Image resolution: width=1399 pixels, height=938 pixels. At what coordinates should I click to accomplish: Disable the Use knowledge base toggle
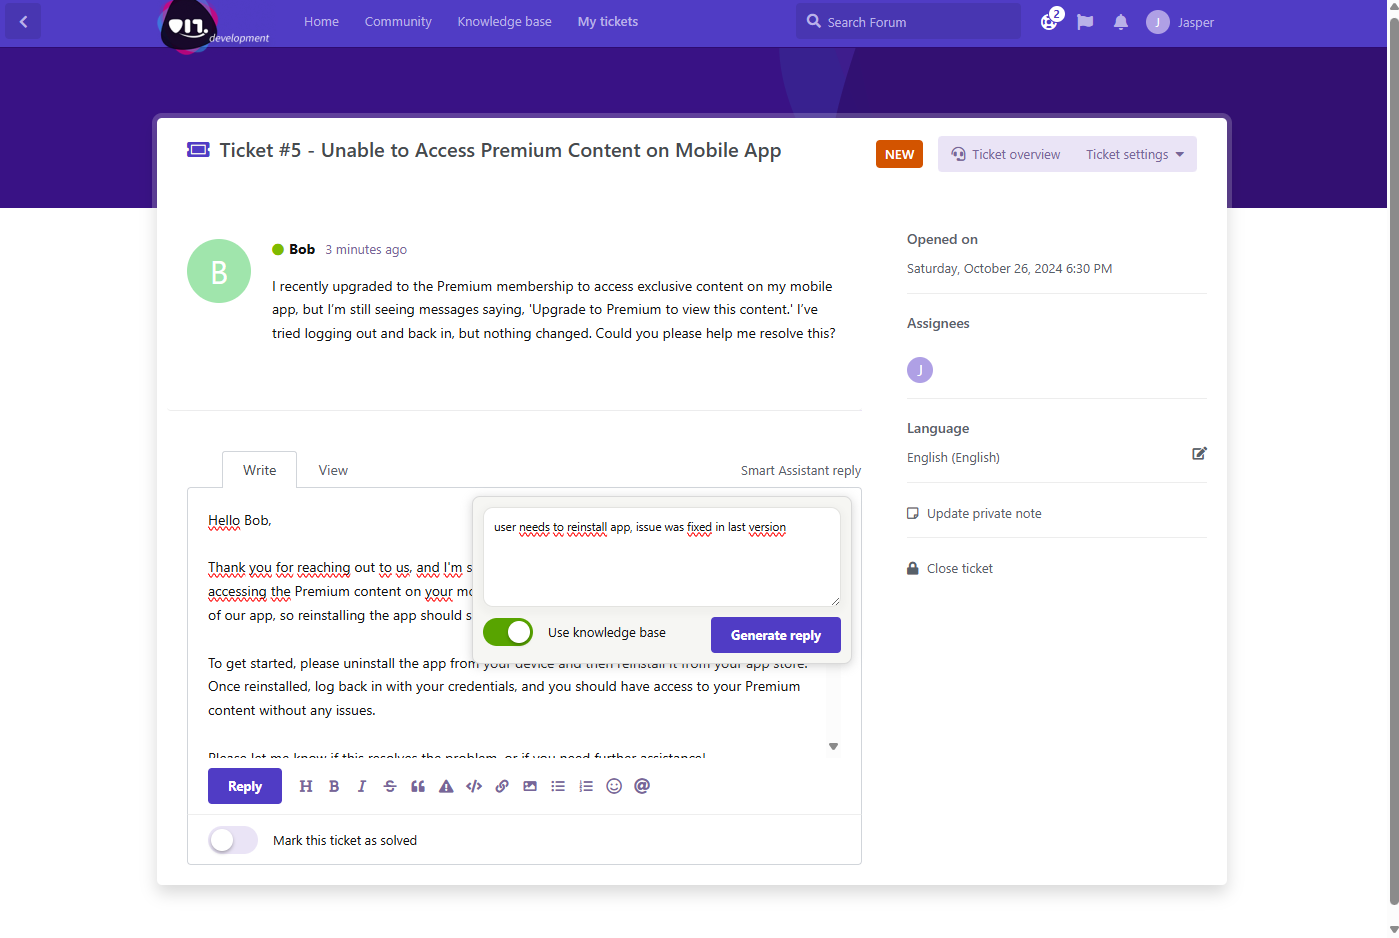coord(508,632)
